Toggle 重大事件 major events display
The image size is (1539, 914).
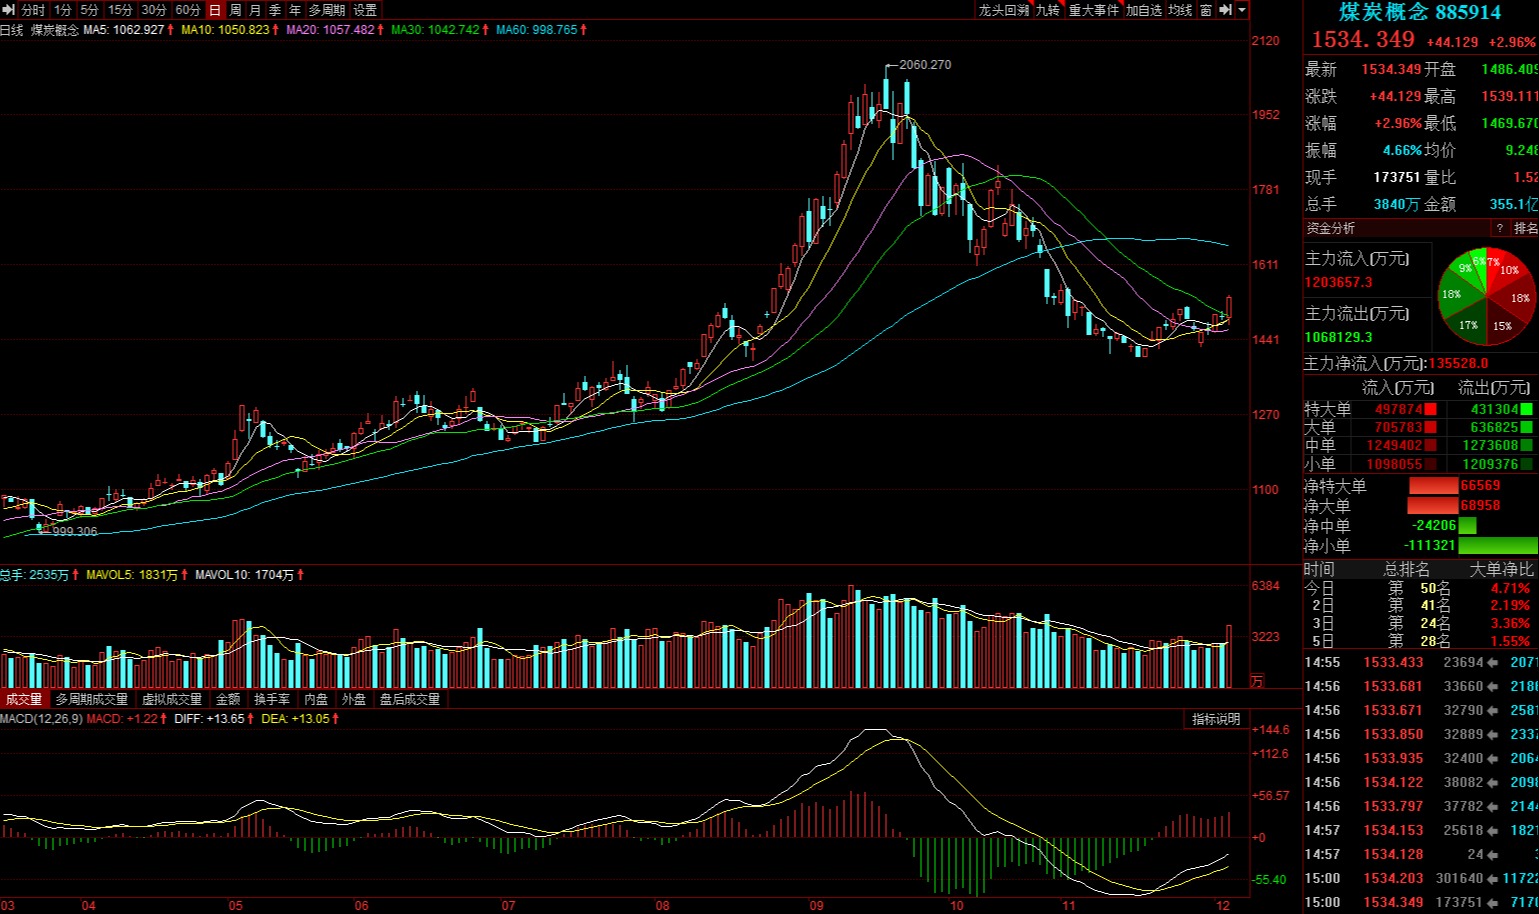coord(1094,10)
